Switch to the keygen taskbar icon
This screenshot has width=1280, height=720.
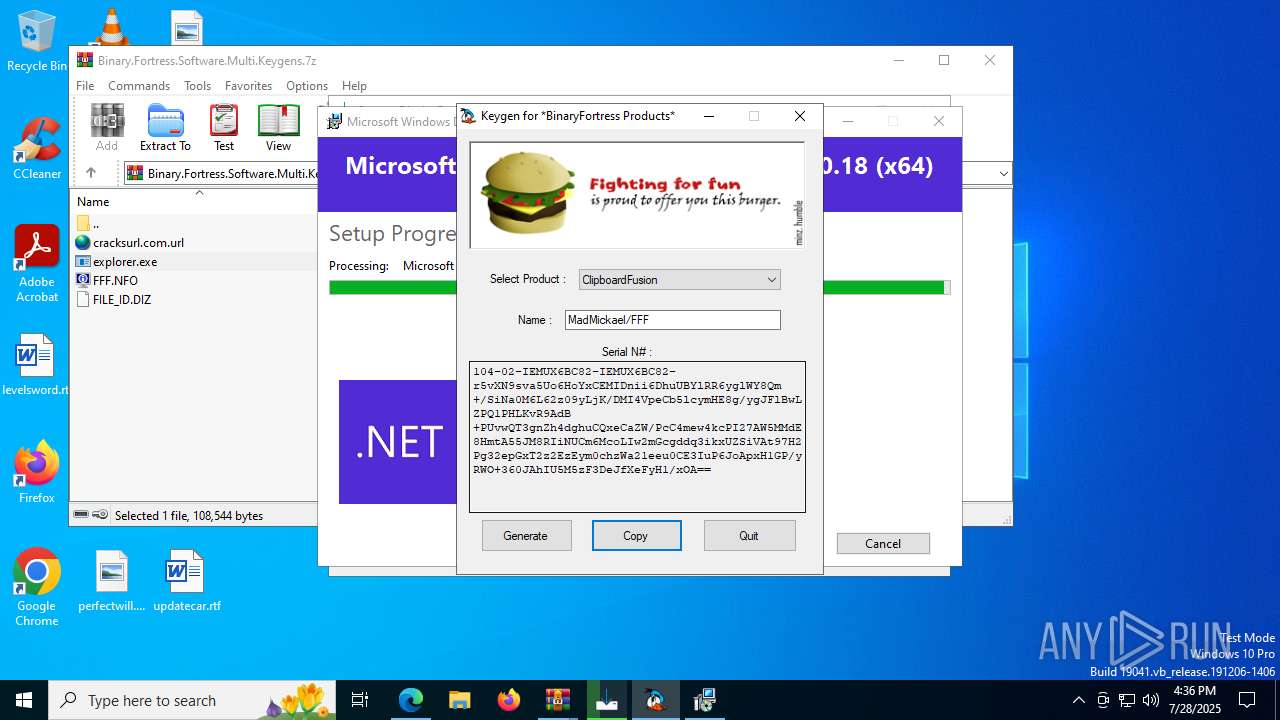pos(656,700)
